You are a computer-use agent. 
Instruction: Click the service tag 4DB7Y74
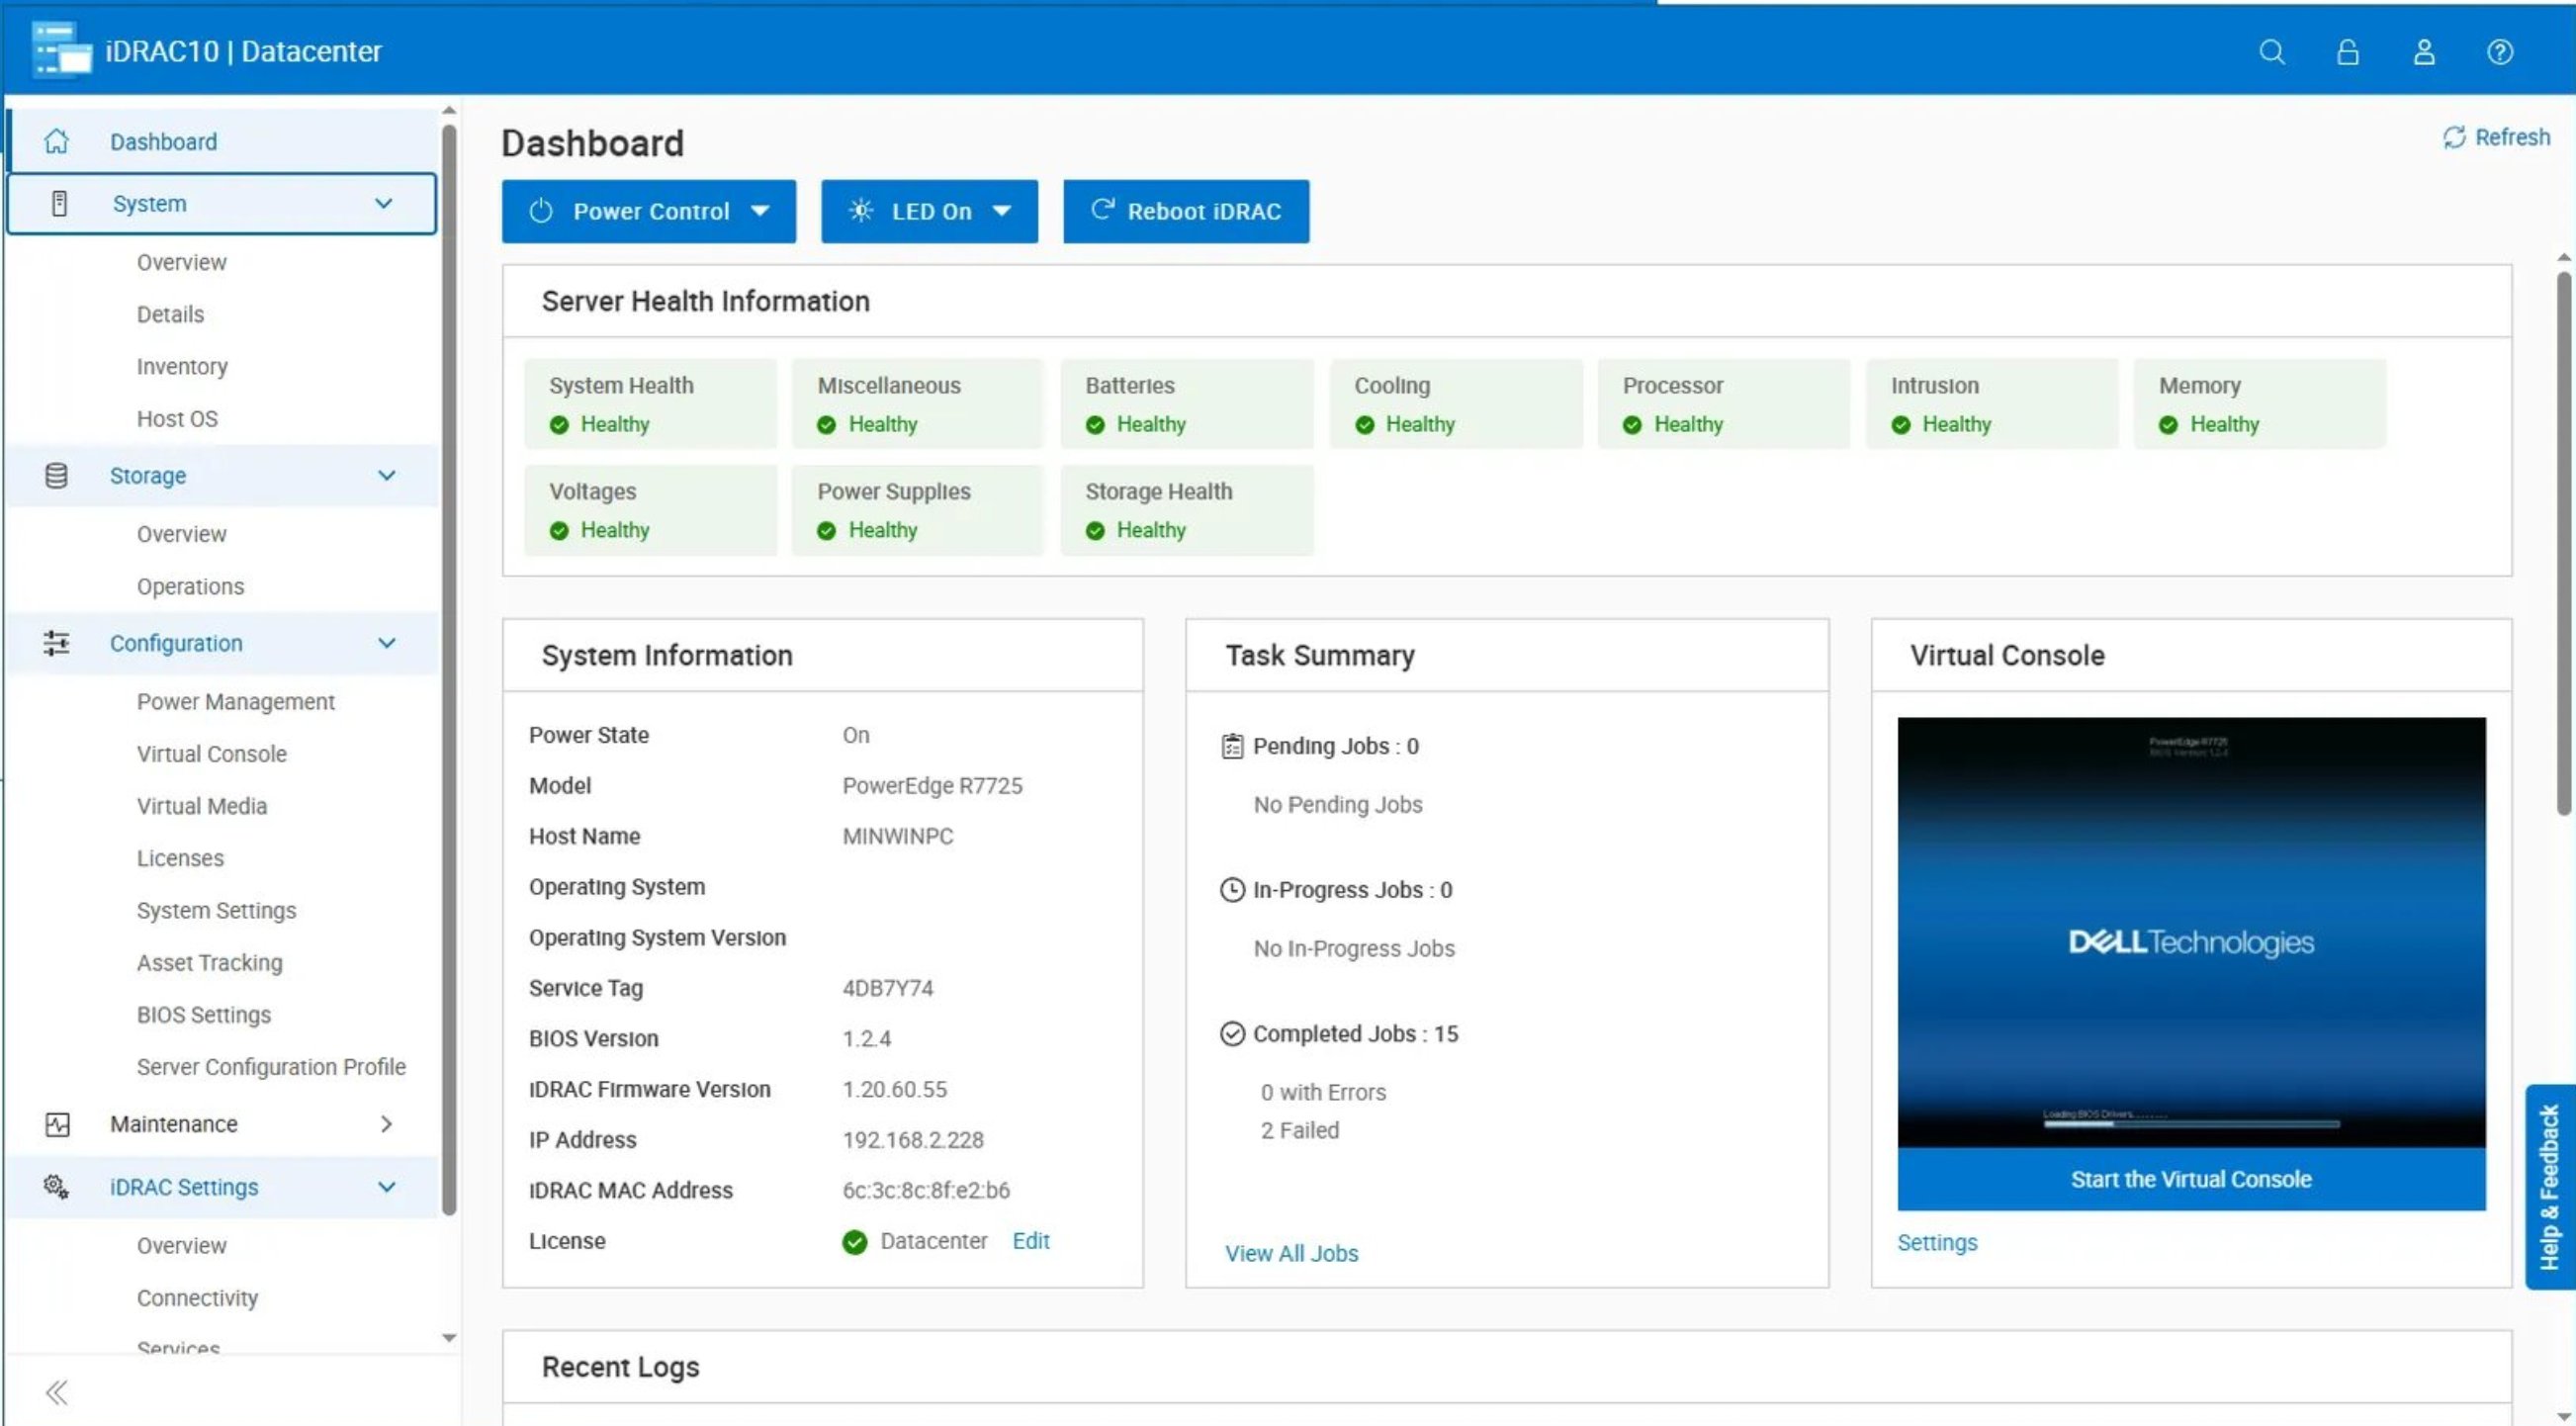[x=887, y=988]
